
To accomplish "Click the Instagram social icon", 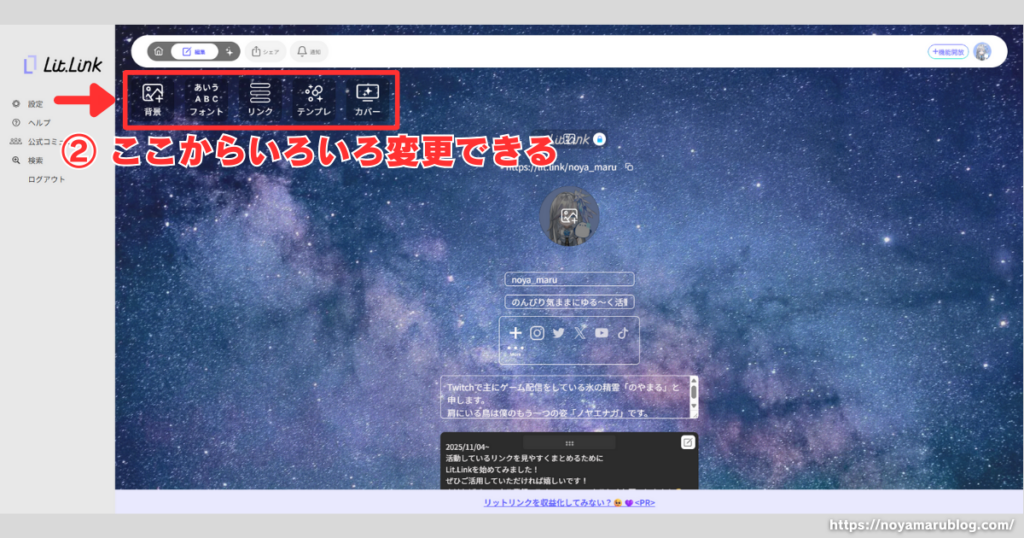I will (x=537, y=333).
